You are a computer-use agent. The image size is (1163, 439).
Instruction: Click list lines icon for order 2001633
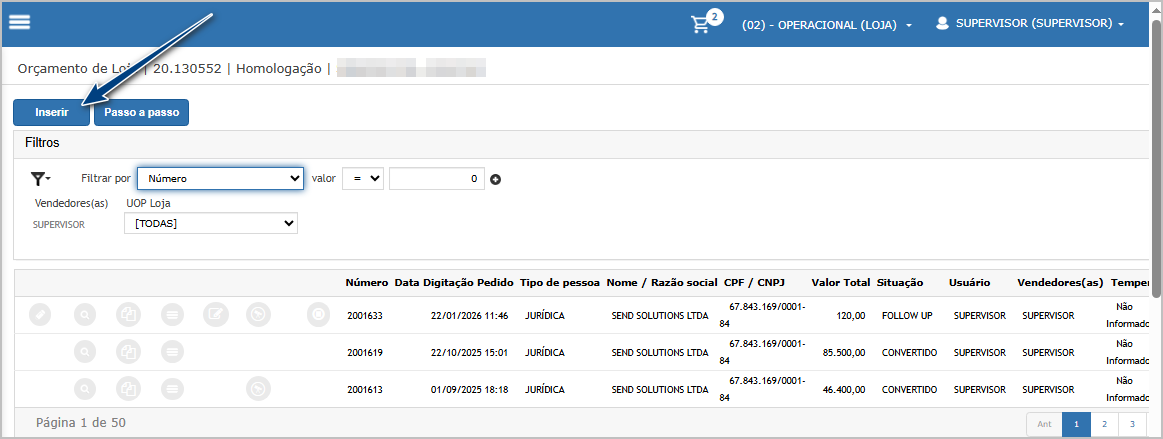point(173,315)
